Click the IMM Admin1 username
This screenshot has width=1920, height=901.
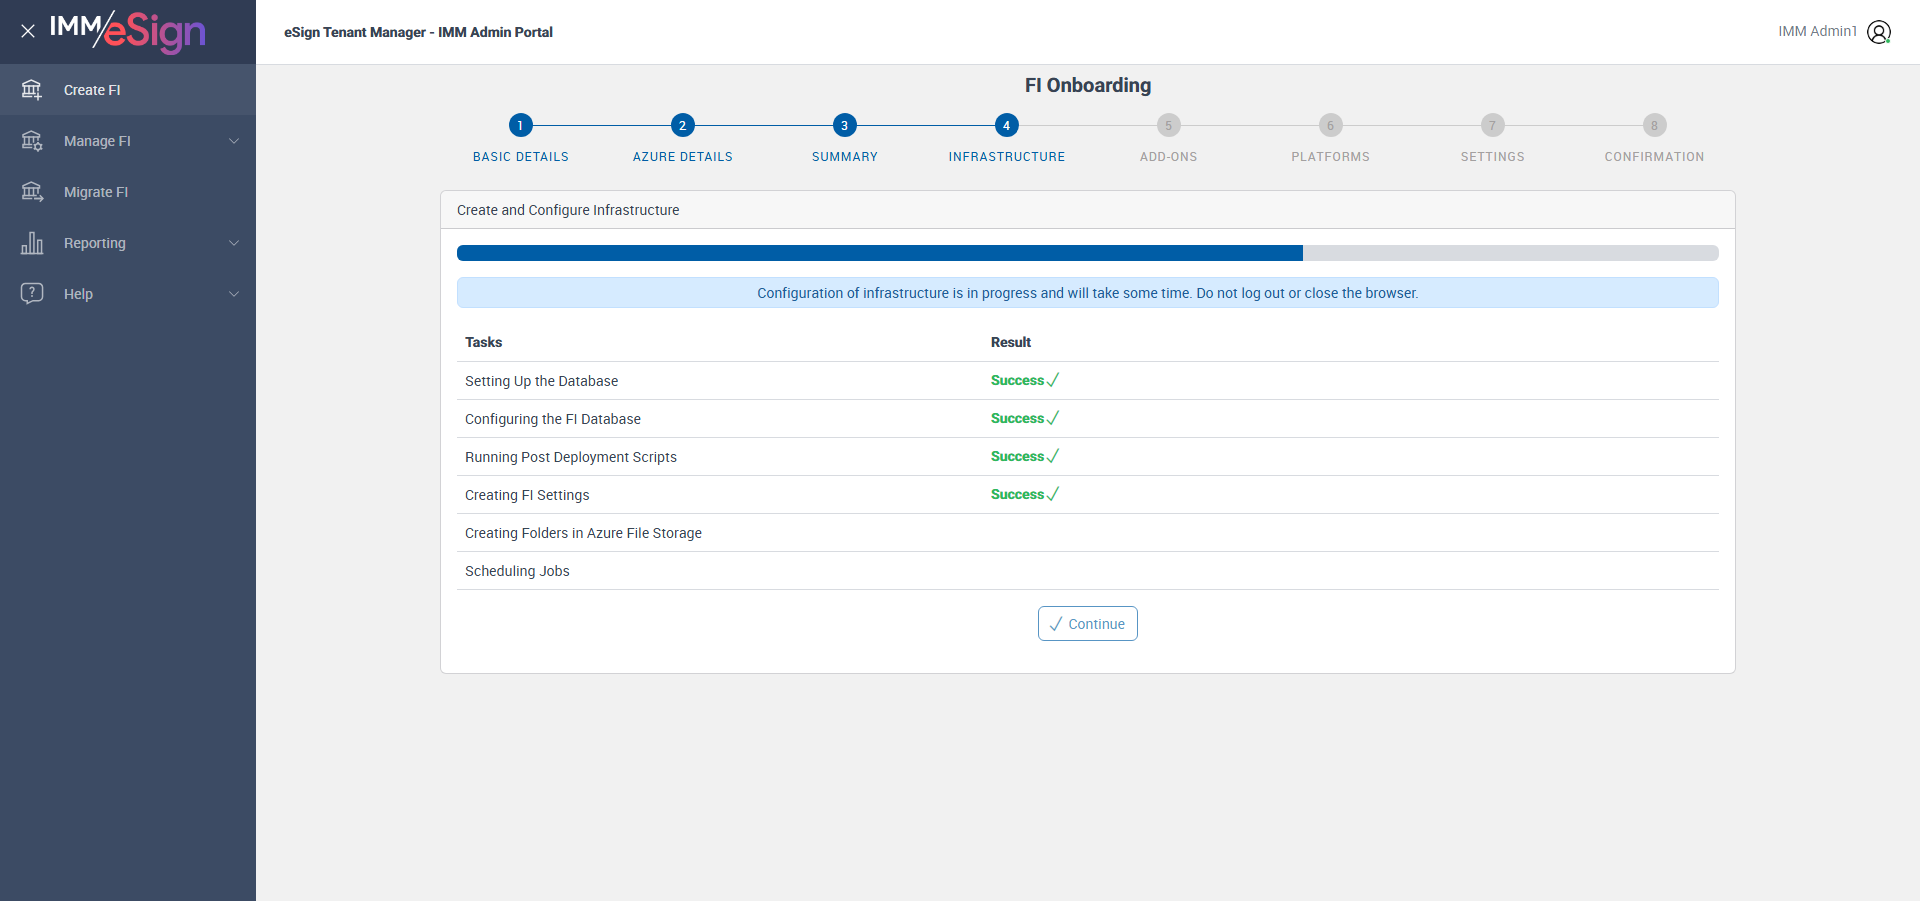pyautogui.click(x=1817, y=32)
